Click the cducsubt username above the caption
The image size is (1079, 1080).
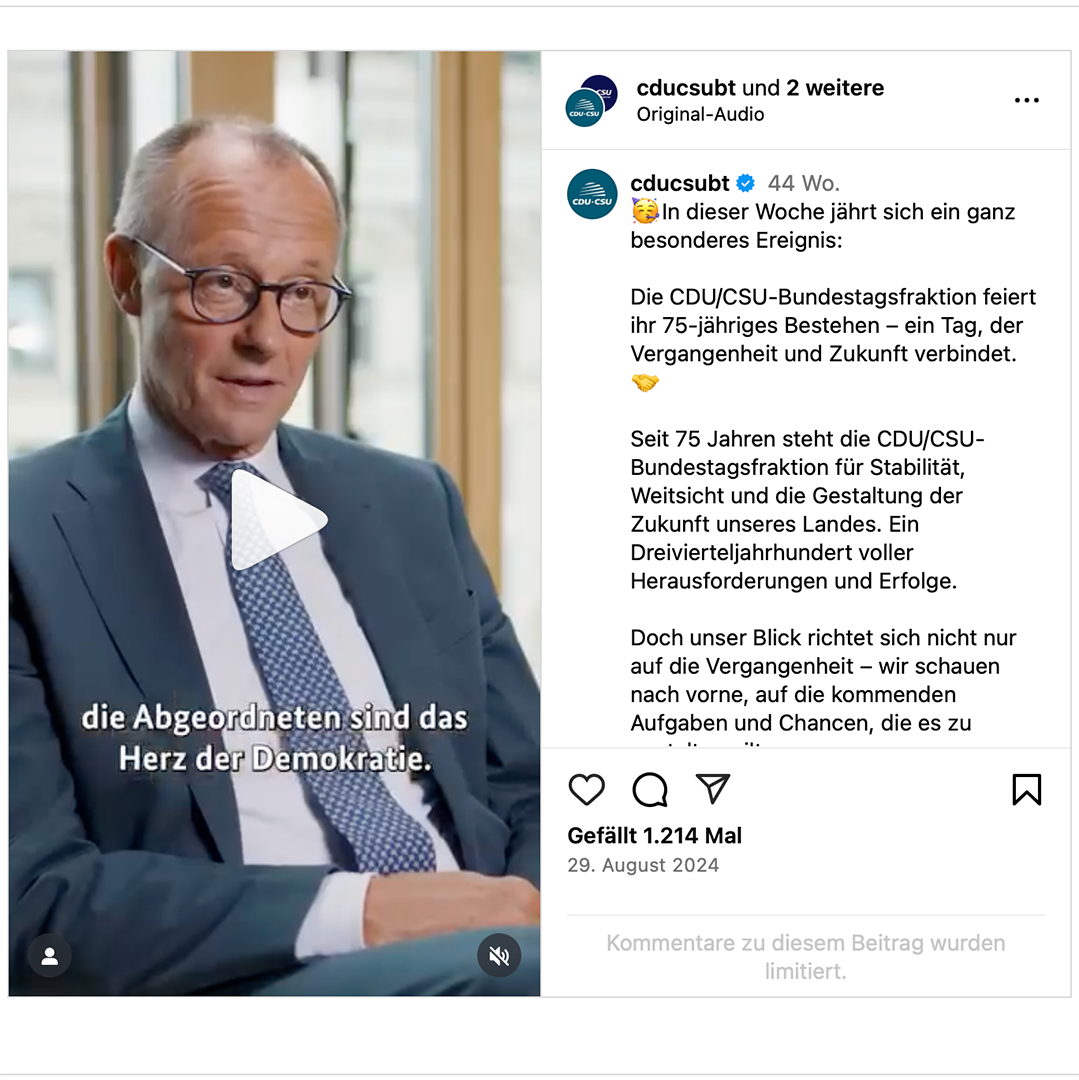coord(679,183)
